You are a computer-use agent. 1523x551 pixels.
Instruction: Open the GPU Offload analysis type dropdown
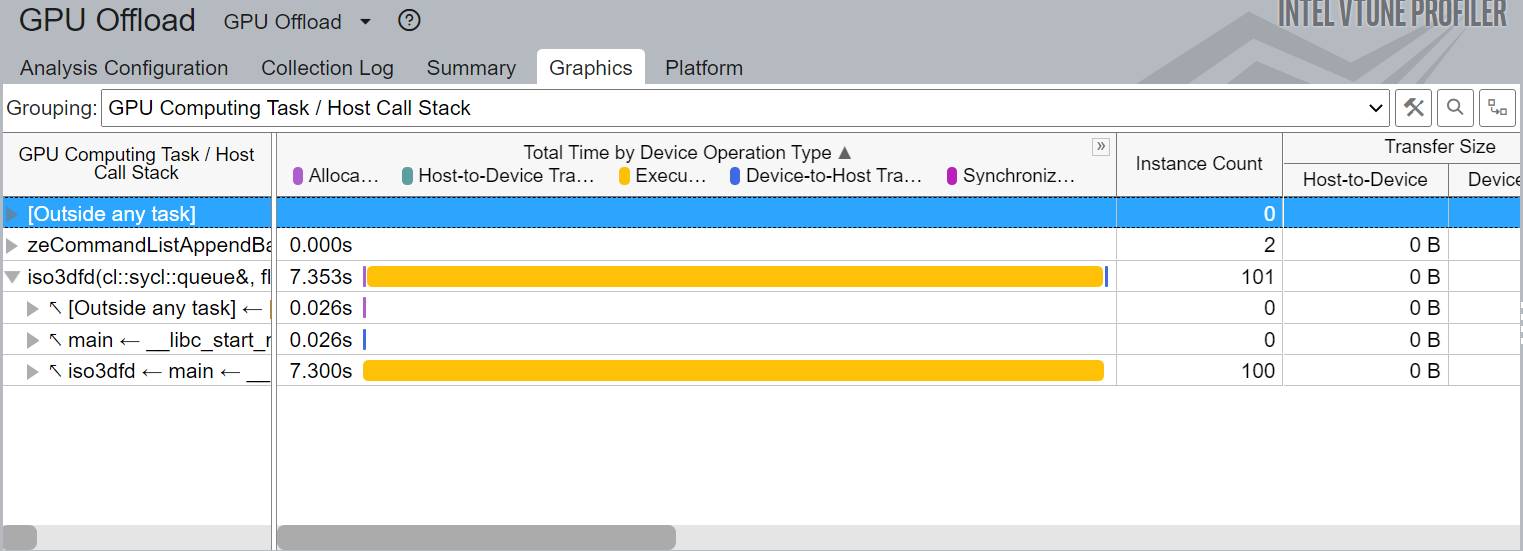[365, 22]
